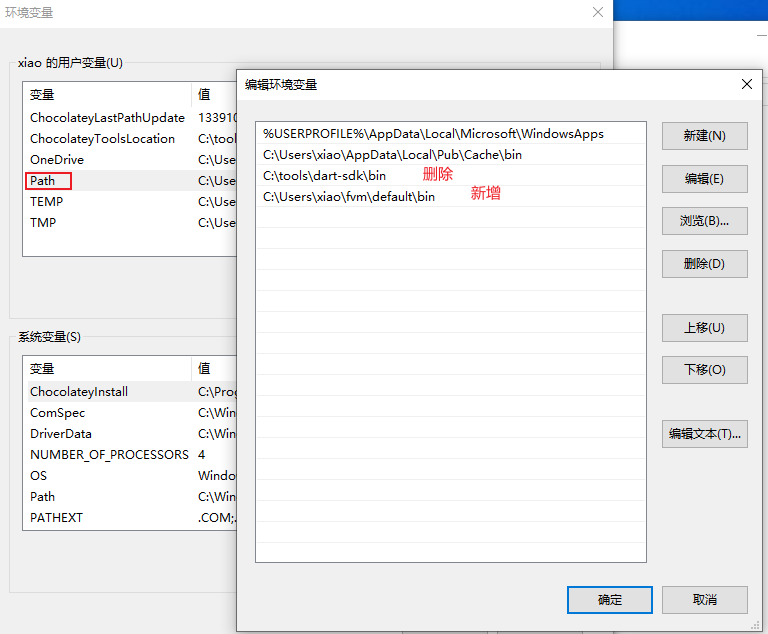
Task: Select the system Path variable
Action: click(131, 497)
